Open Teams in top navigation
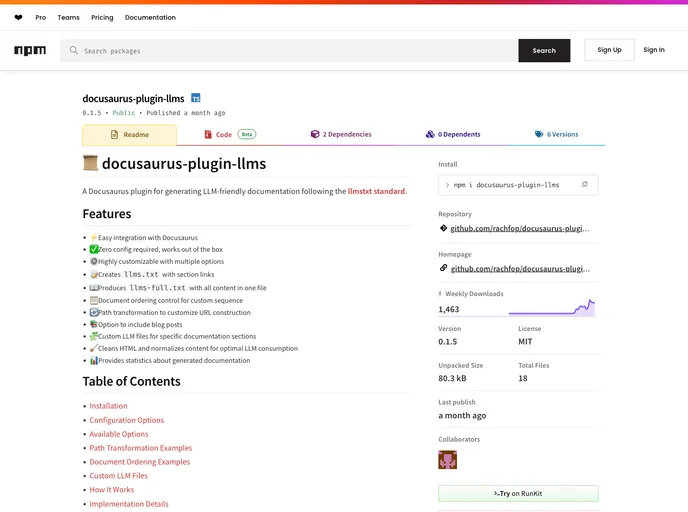The height and width of the screenshot is (512, 688). (68, 18)
